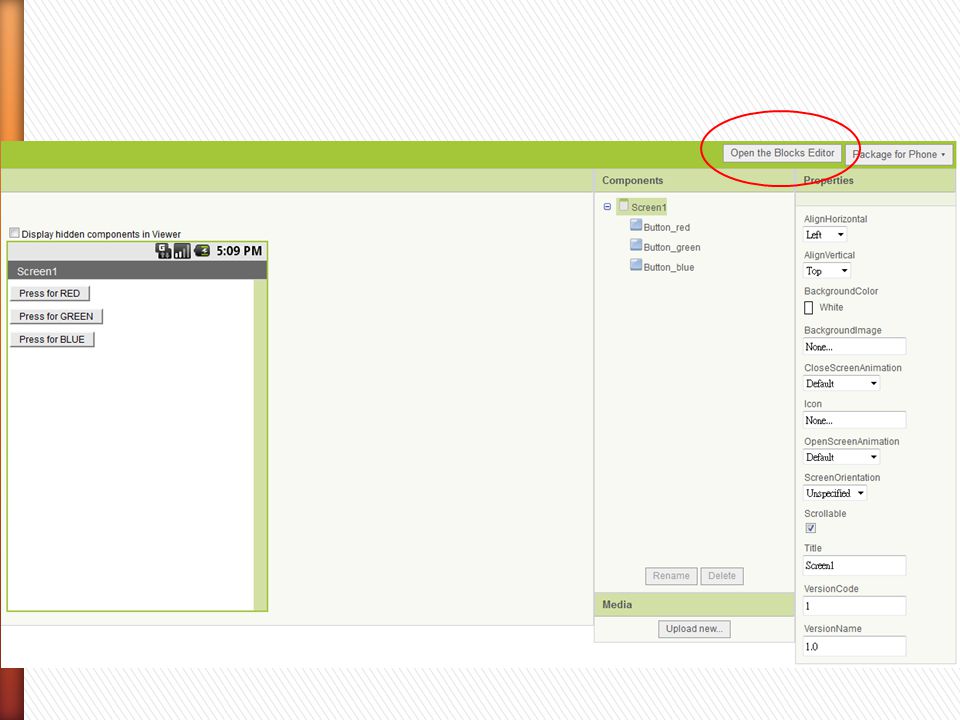Open the CloseScreenAnimation dropdown
Viewport: 960px width, 720px height.
tap(841, 383)
